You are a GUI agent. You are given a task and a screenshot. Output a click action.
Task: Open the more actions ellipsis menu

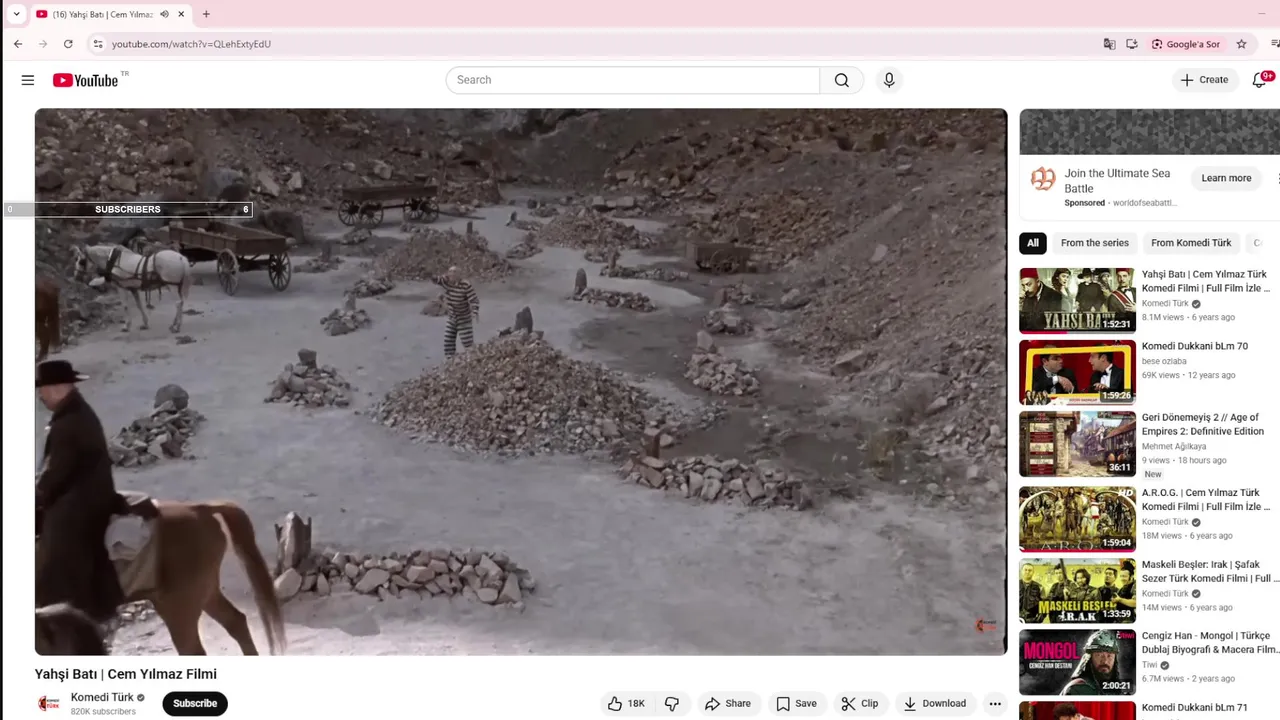point(994,704)
